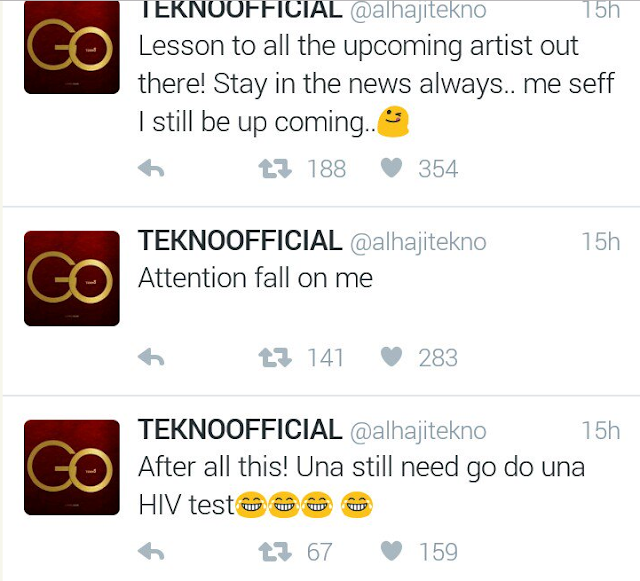This screenshot has height=581, width=640.
Task: Open avatar of the upcoming artist tweet
Action: (72, 48)
